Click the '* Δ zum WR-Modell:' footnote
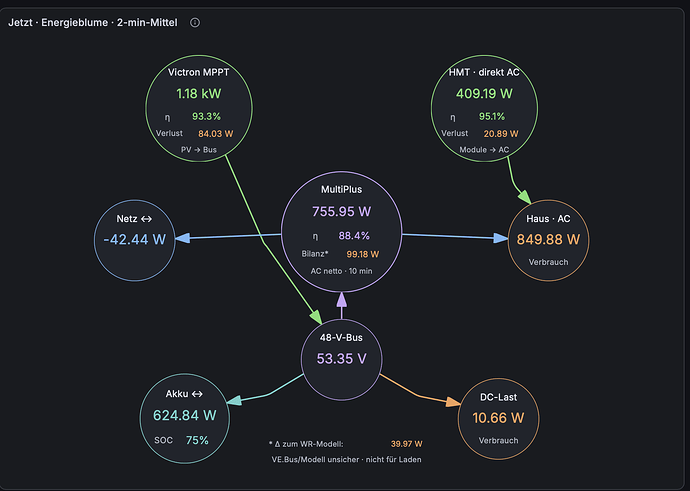This screenshot has width=690, height=491. point(306,444)
